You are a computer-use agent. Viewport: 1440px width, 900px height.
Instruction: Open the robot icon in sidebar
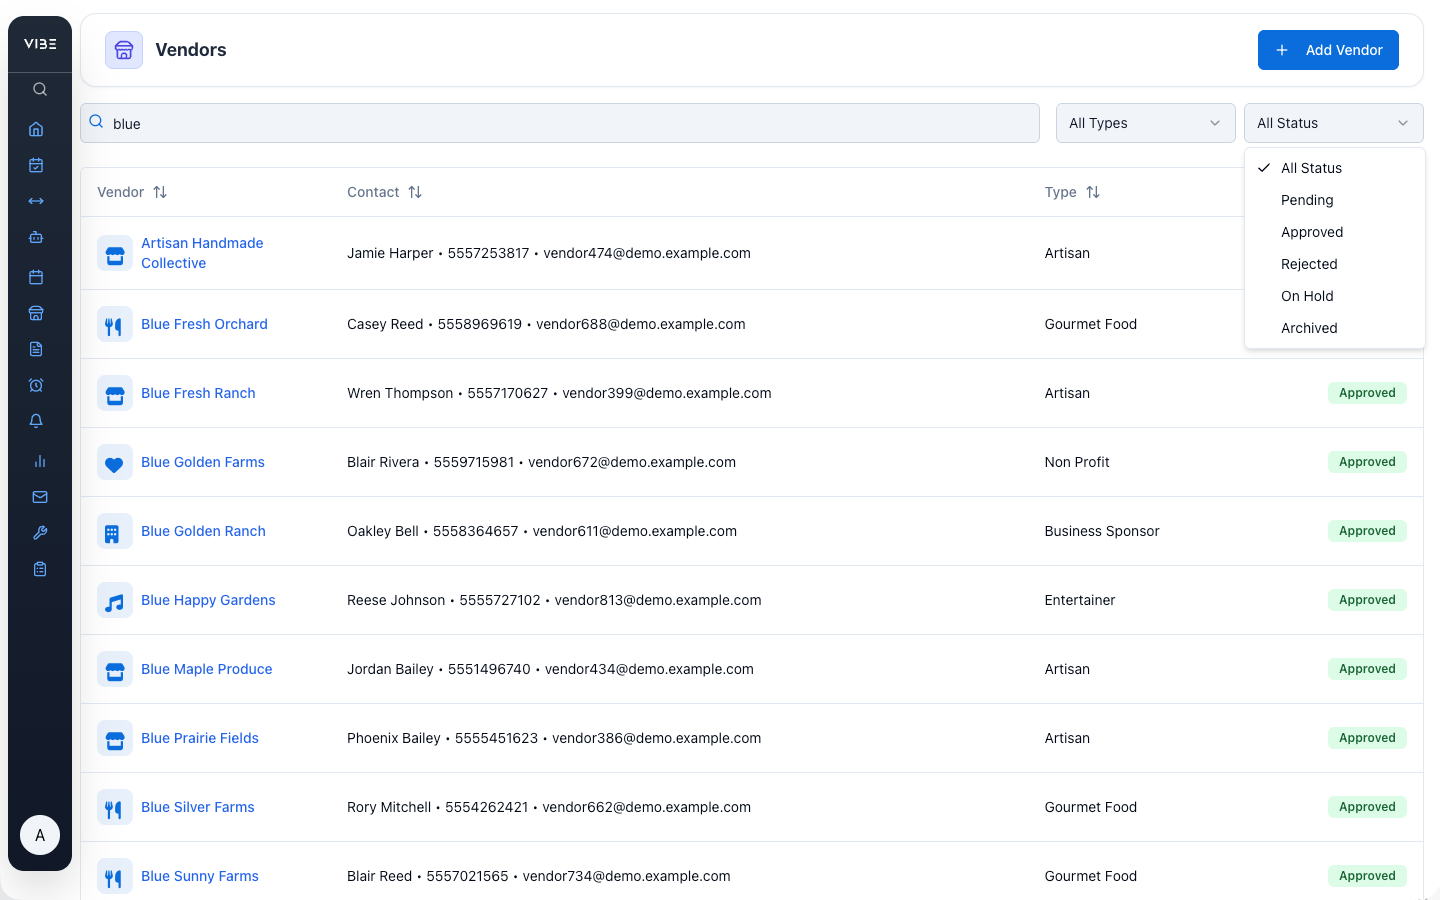pyautogui.click(x=36, y=237)
